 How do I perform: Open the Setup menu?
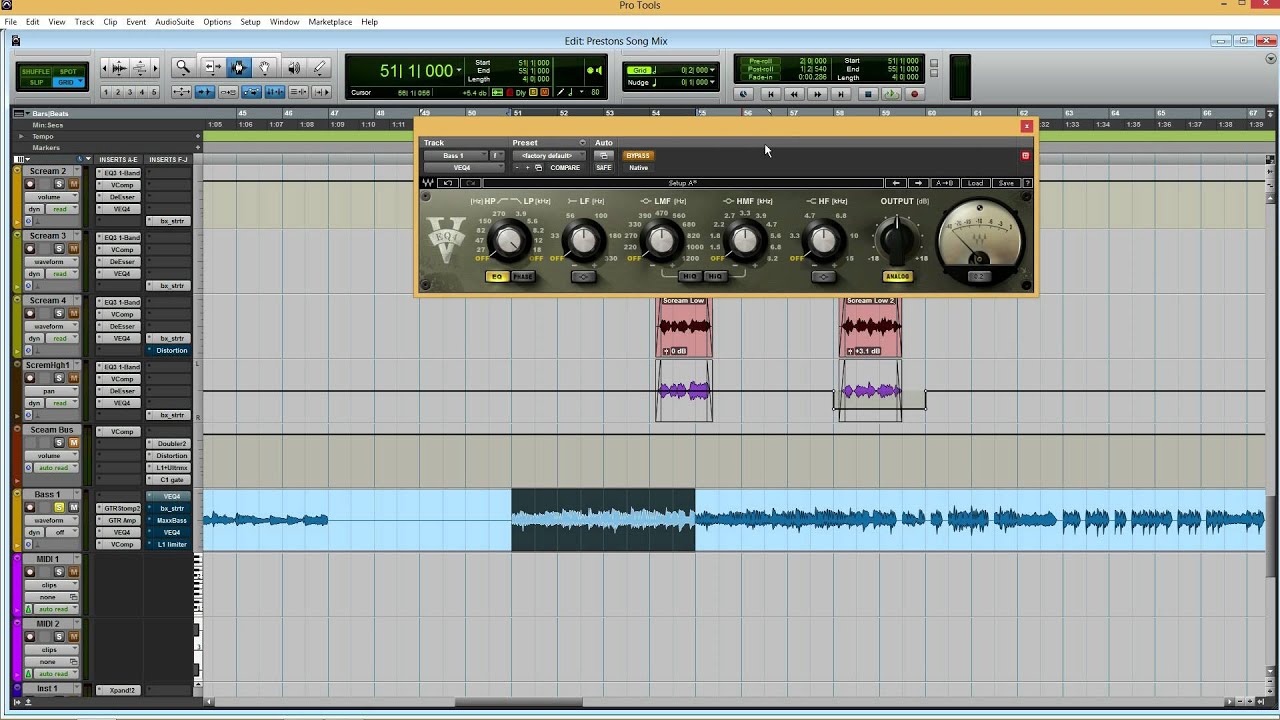coord(250,22)
